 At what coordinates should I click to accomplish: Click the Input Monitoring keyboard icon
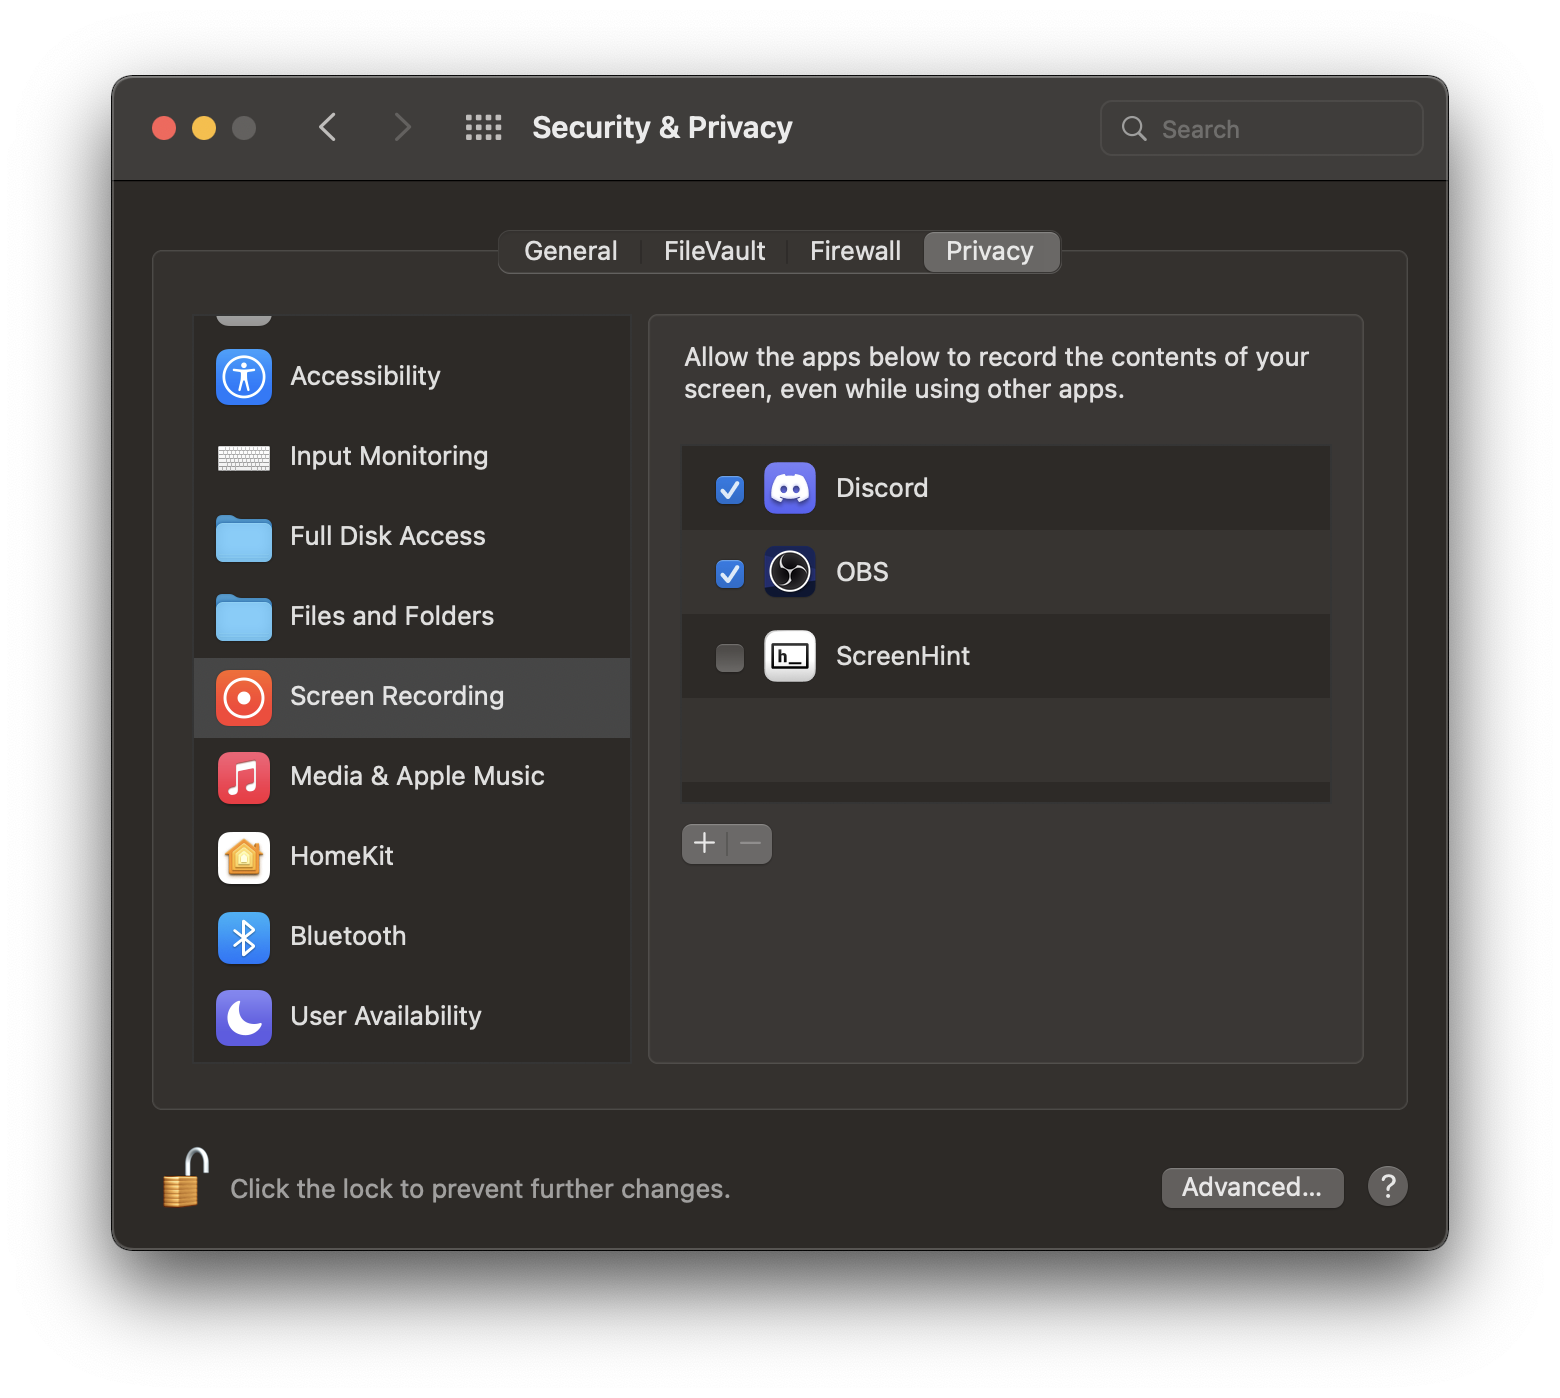pos(244,458)
